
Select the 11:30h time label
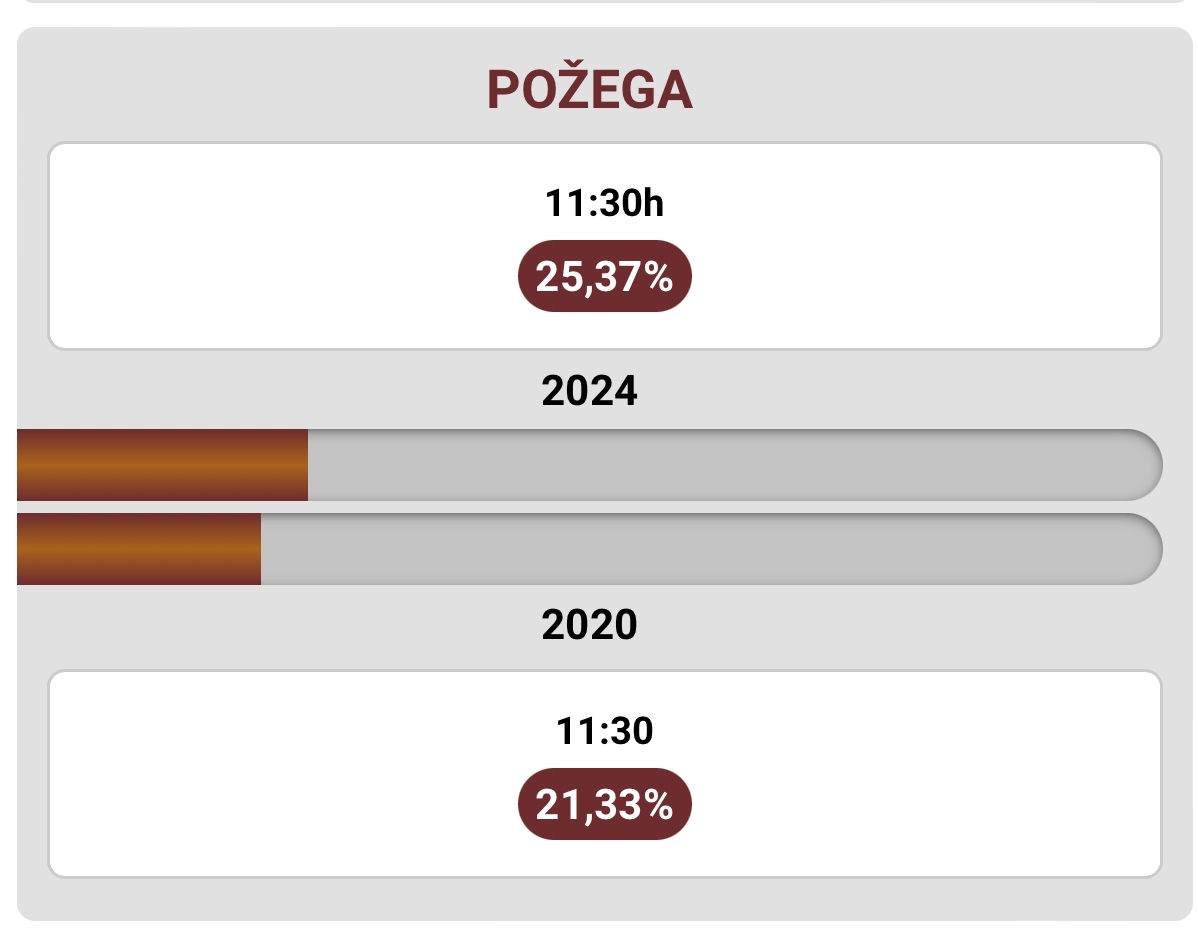(604, 204)
